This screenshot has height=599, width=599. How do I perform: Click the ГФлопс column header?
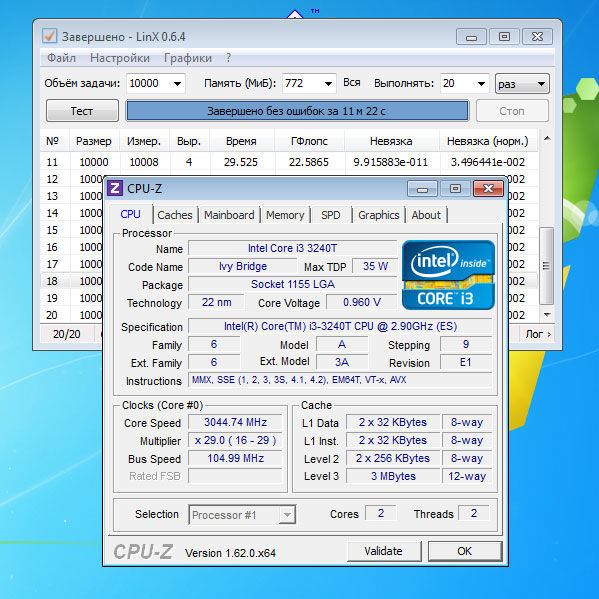(x=309, y=141)
